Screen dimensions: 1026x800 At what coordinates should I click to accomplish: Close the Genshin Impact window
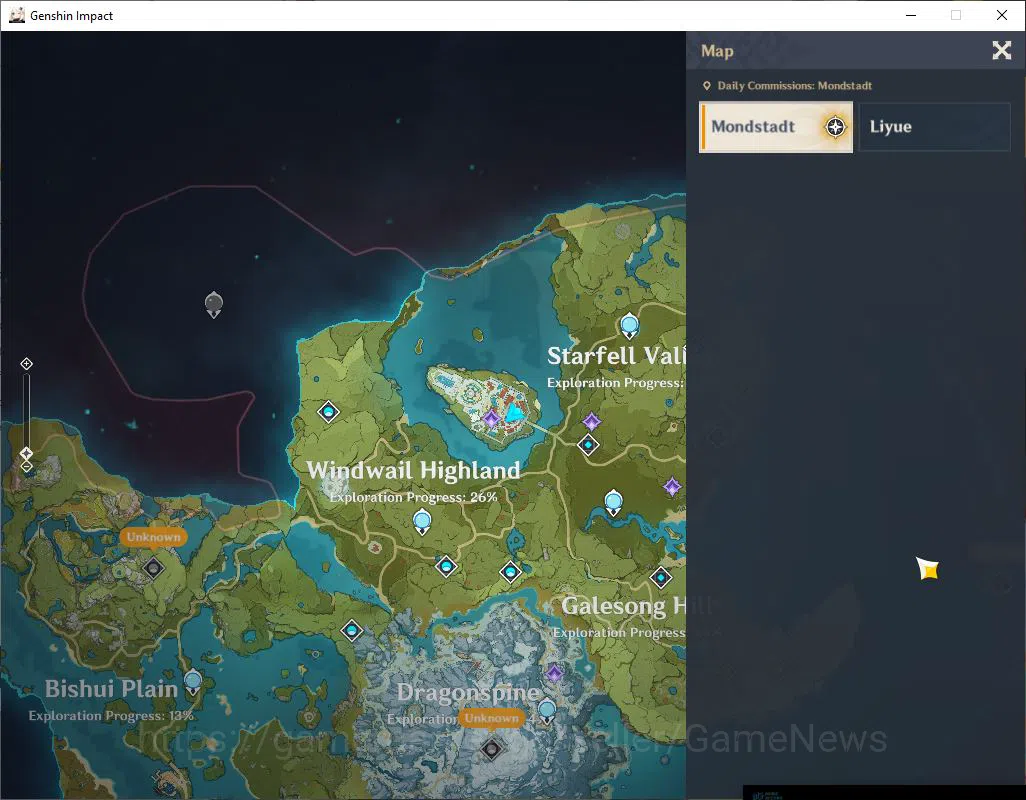click(1002, 15)
